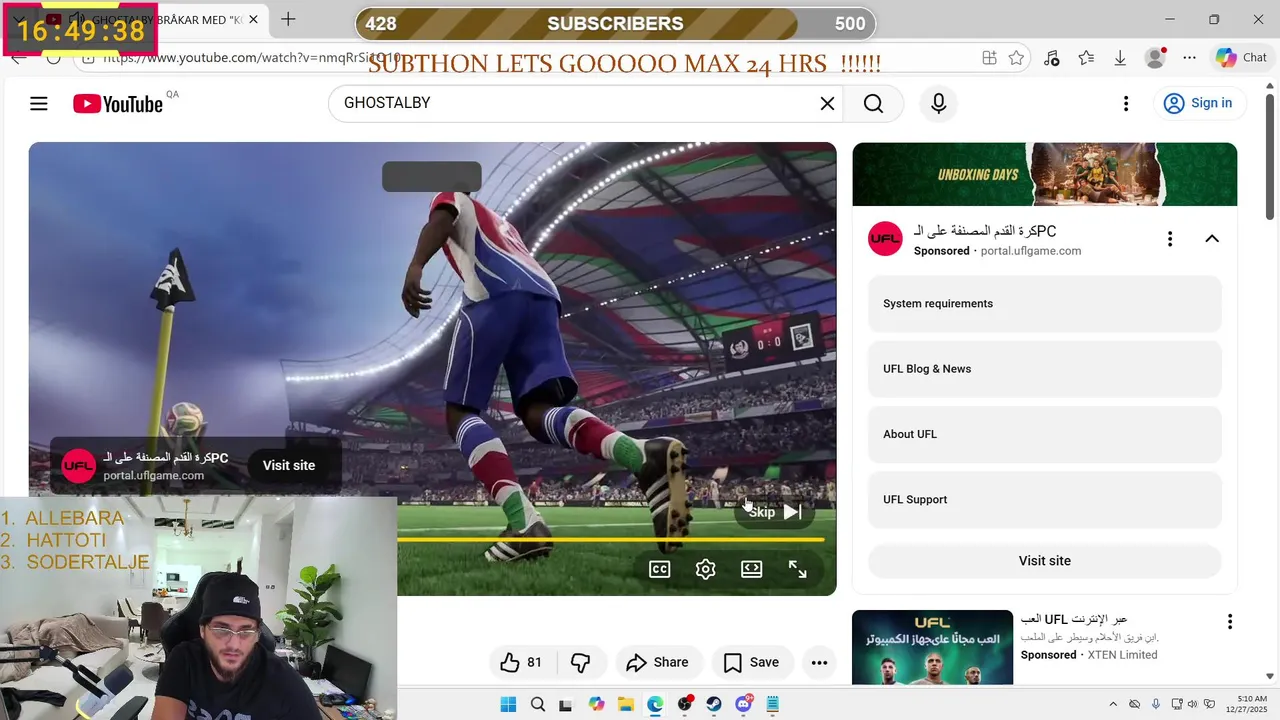Open Discord from the taskbar
This screenshot has width=1280, height=720.
point(744,704)
